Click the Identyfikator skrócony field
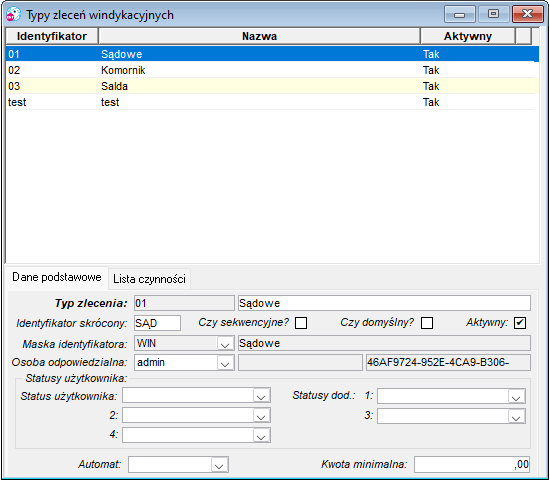The width and height of the screenshot is (550, 480). [157, 323]
